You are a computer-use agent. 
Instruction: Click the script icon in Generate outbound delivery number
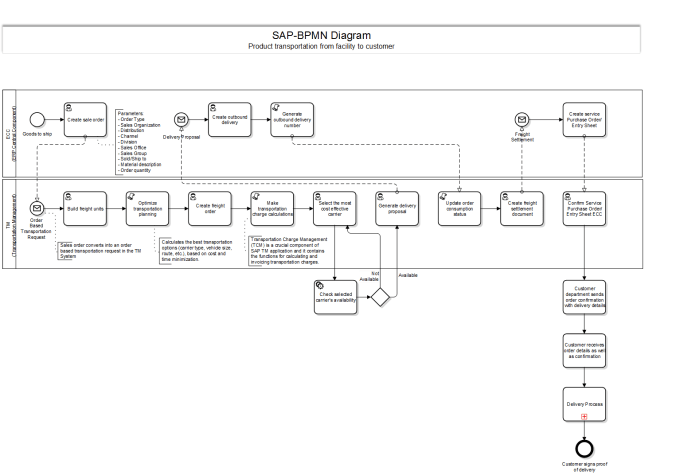click(x=275, y=108)
